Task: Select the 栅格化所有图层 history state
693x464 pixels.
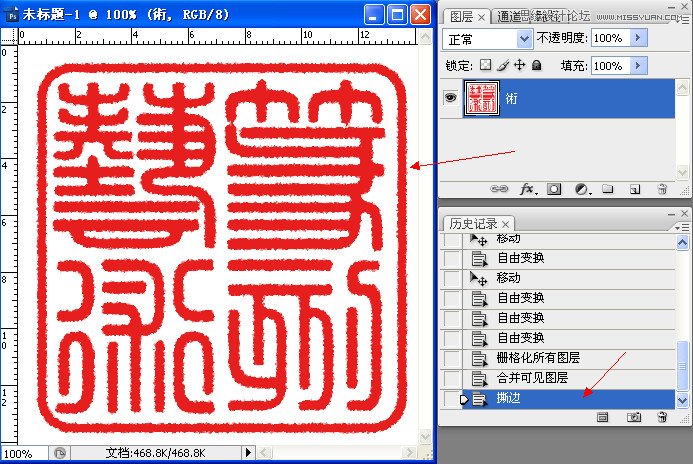Action: pos(569,358)
